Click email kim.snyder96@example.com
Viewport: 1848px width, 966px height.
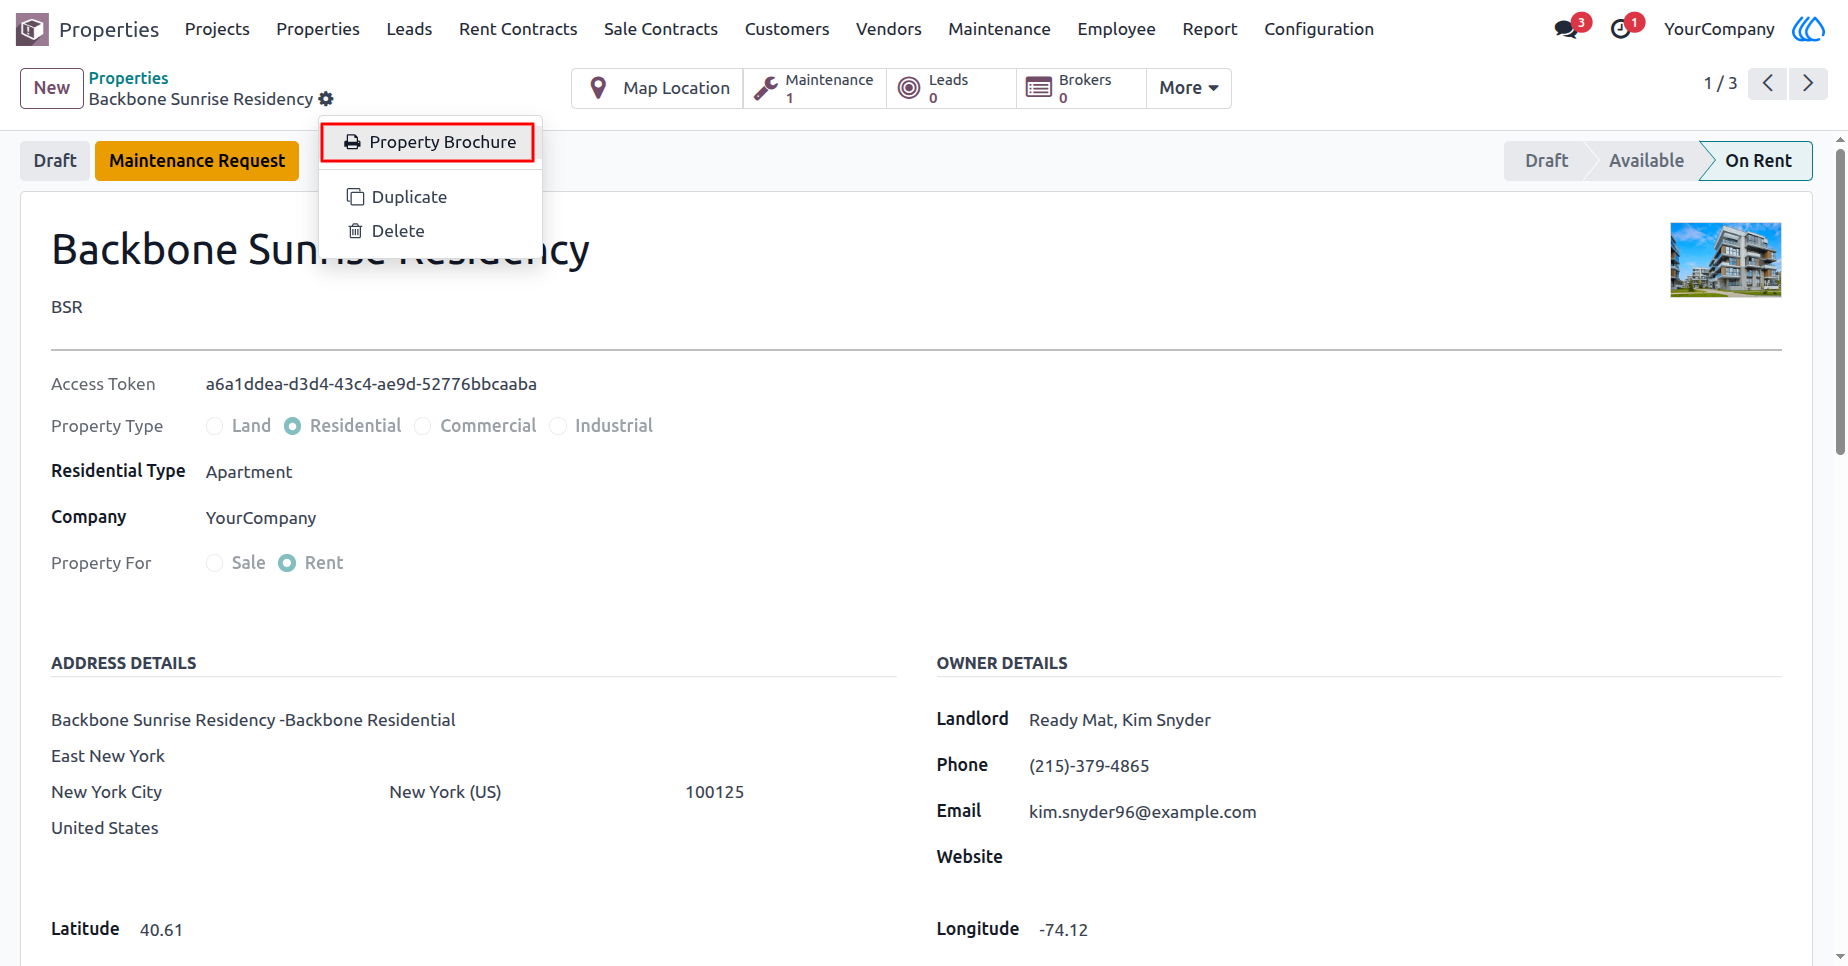point(1142,812)
